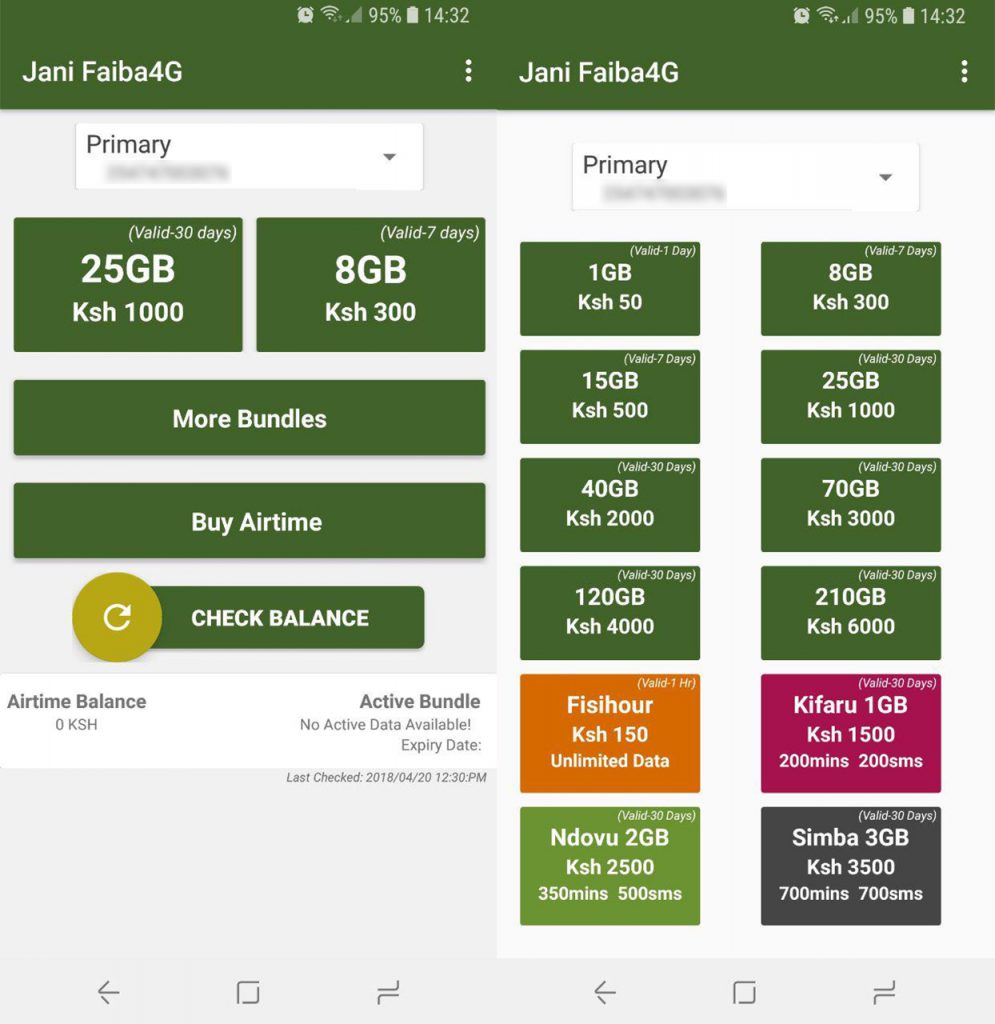Viewport: 995px width, 1024px height.
Task: Tap the home nav icon under the Airtime Balance screen
Action: tap(248, 992)
